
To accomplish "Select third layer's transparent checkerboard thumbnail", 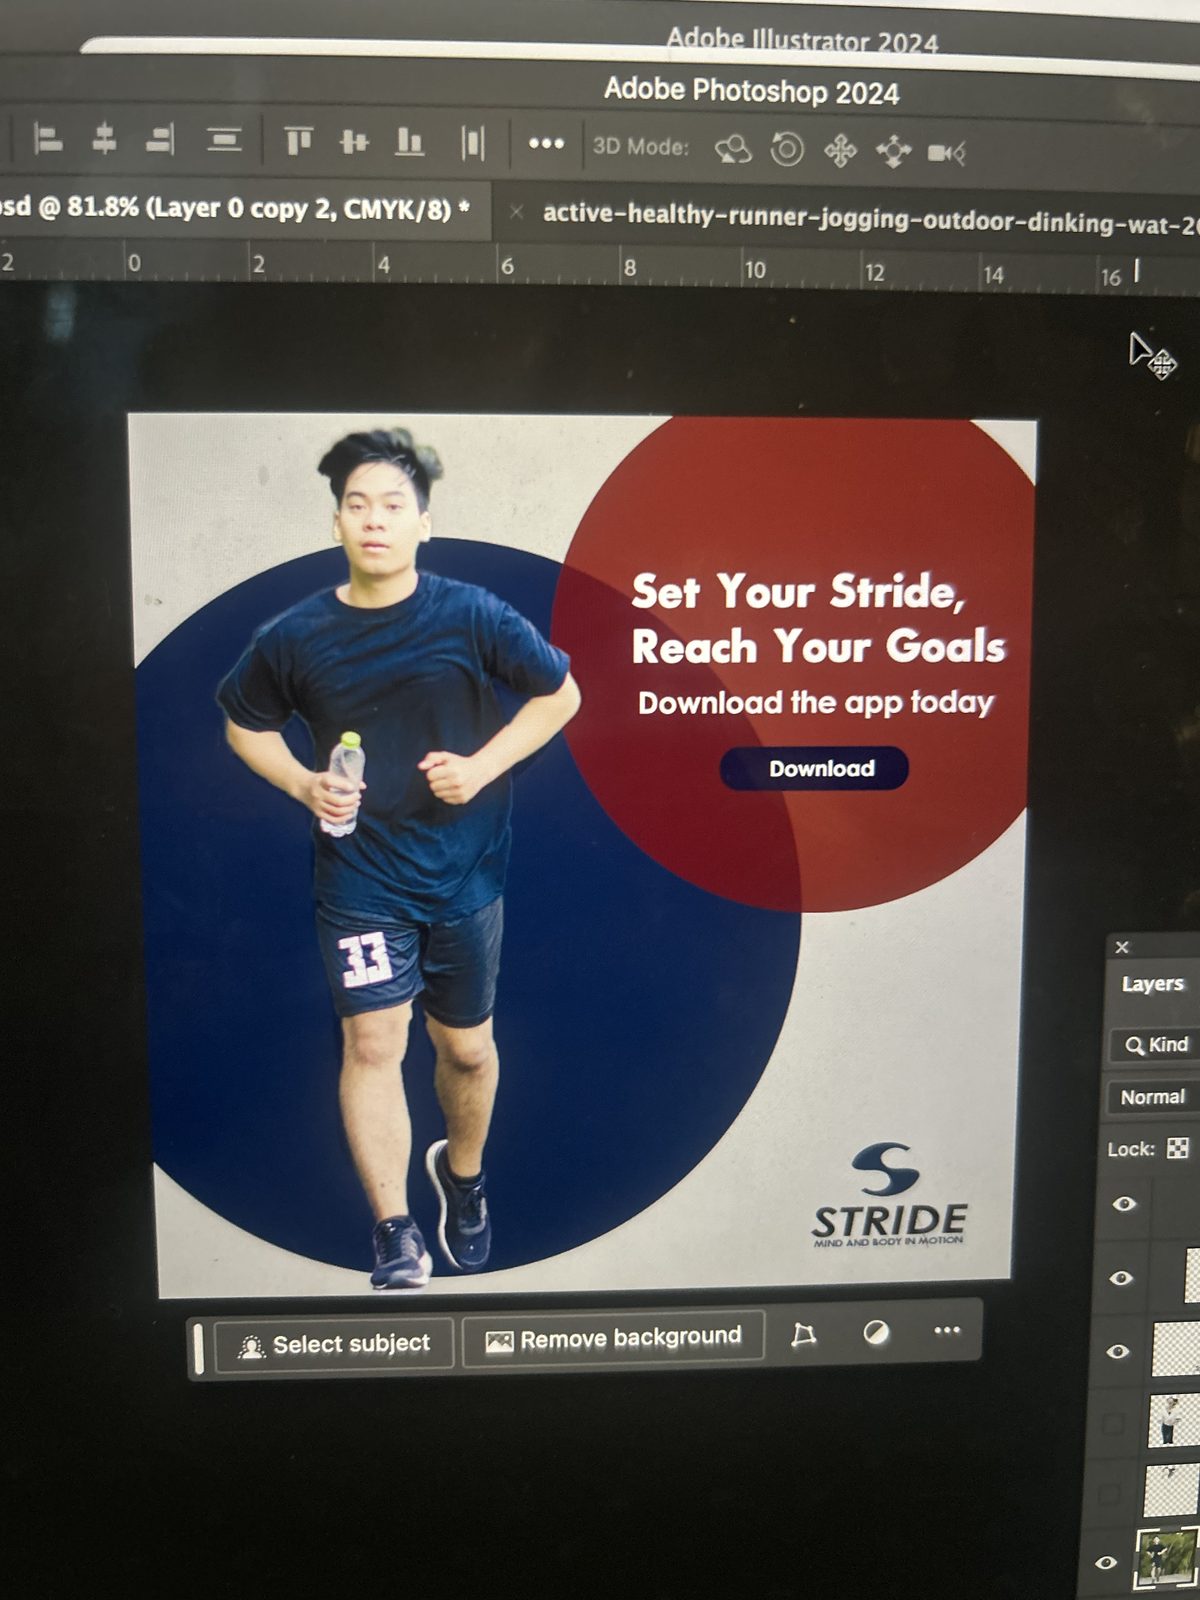I will pyautogui.click(x=1176, y=1349).
